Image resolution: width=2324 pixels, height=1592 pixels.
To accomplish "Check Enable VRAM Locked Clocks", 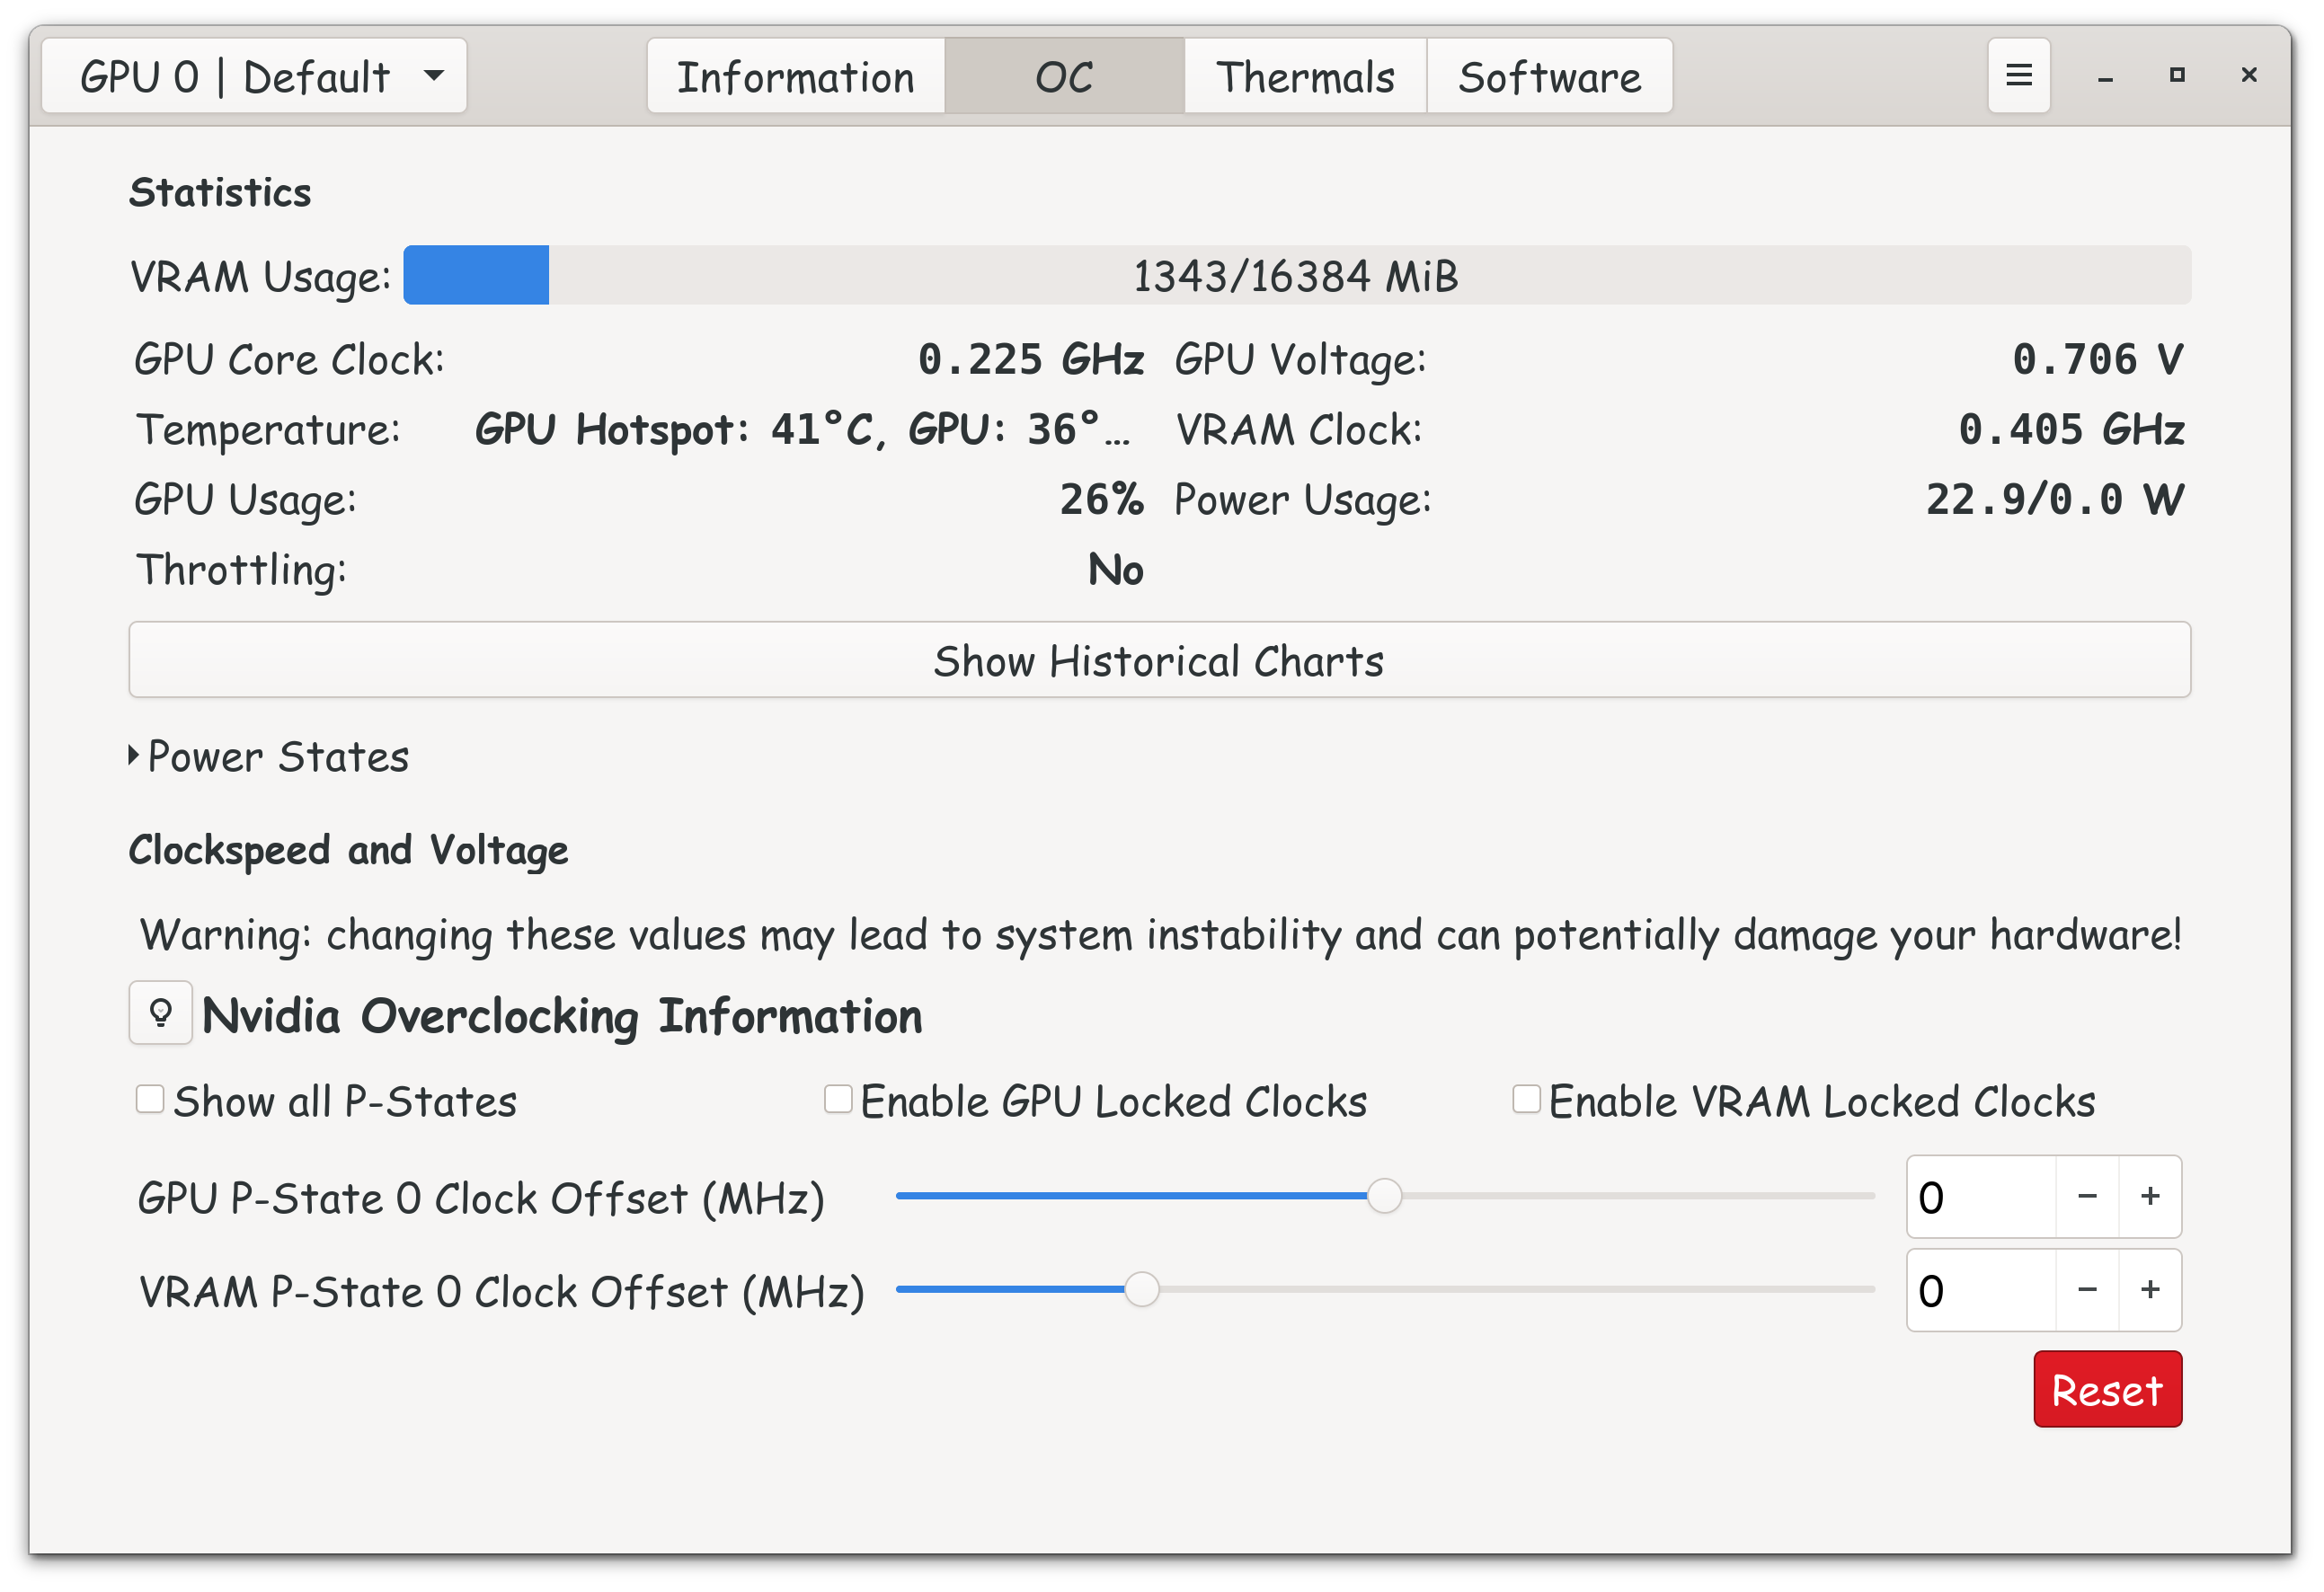I will 1526,1099.
